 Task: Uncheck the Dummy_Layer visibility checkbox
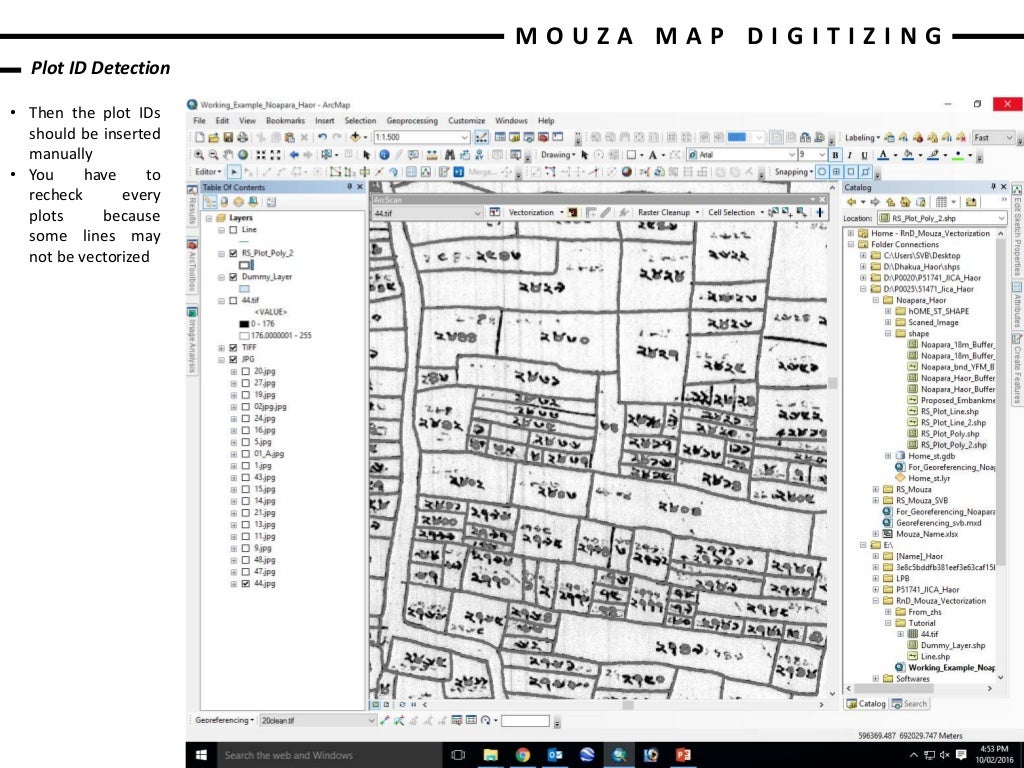click(233, 276)
